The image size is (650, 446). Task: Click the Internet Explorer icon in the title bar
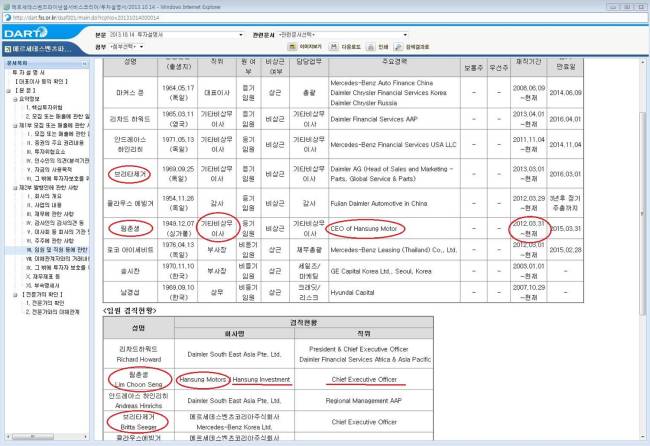point(7,7)
